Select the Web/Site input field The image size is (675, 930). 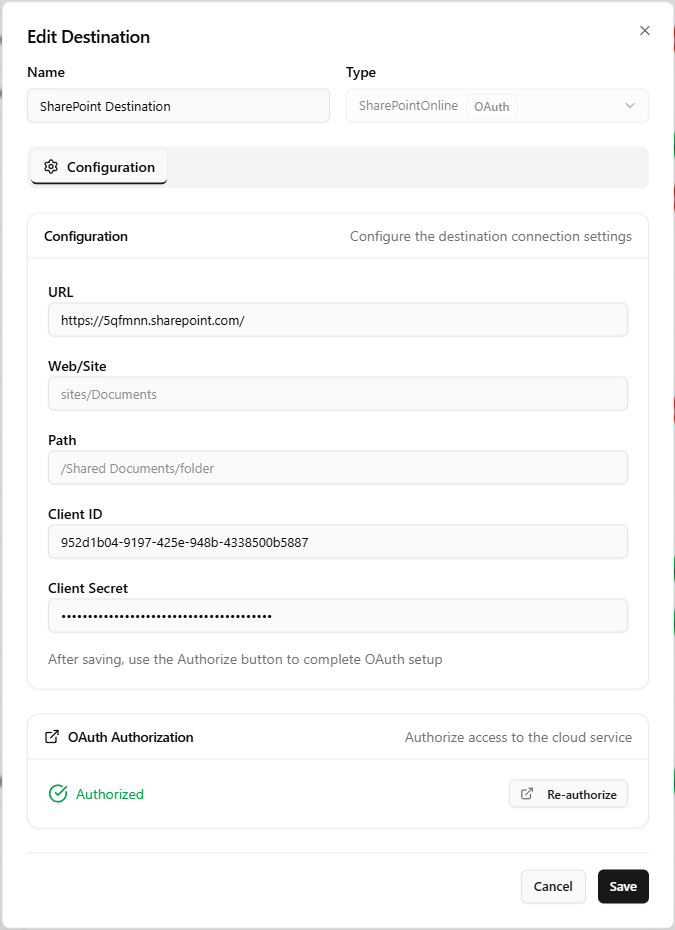338,394
